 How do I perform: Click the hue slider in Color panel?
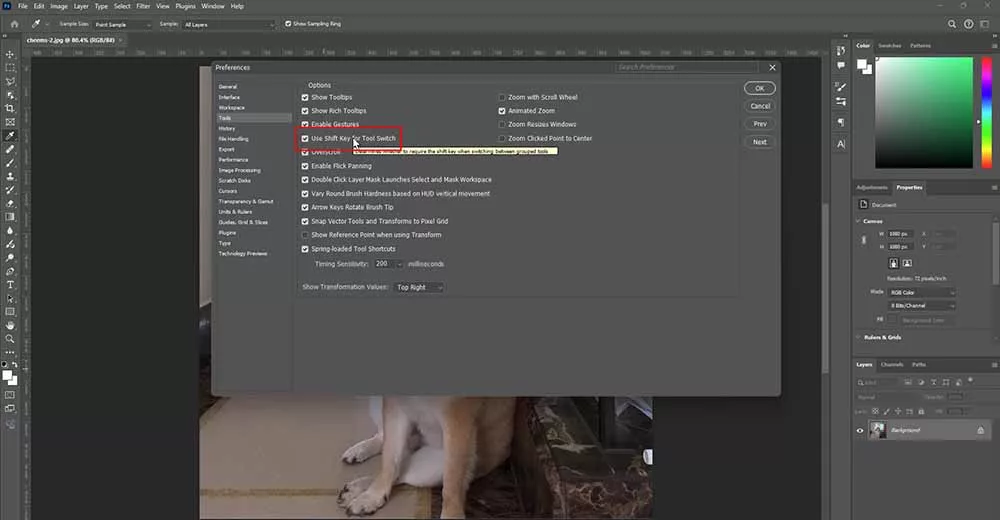tap(986, 112)
